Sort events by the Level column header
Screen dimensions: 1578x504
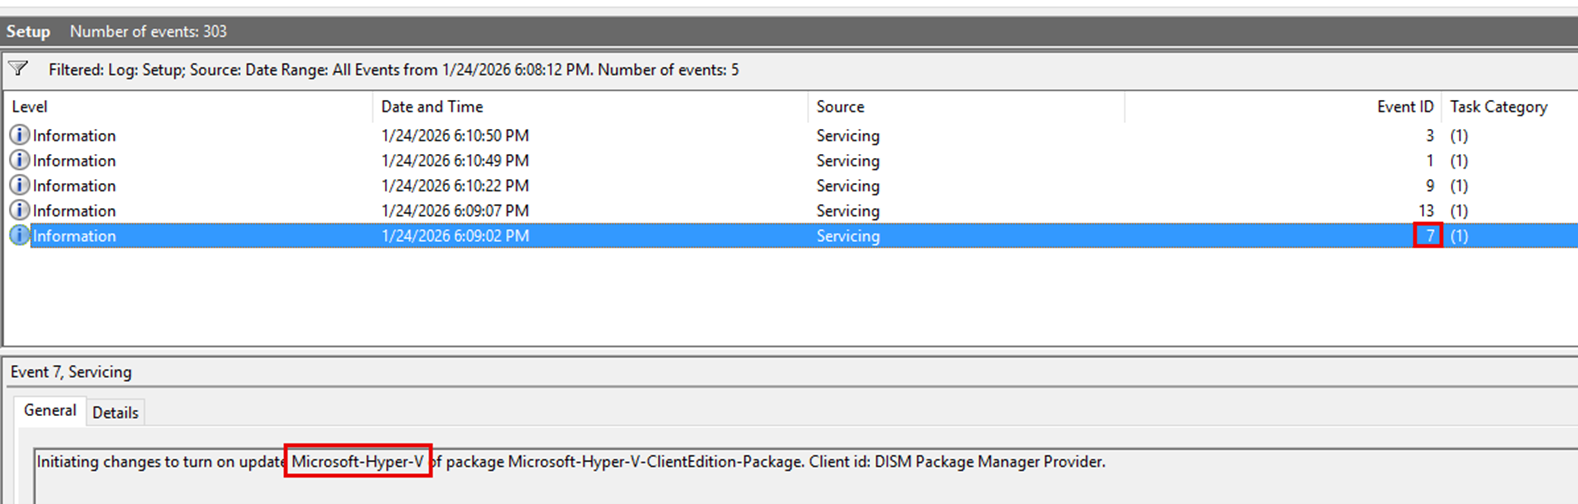[x=30, y=107]
